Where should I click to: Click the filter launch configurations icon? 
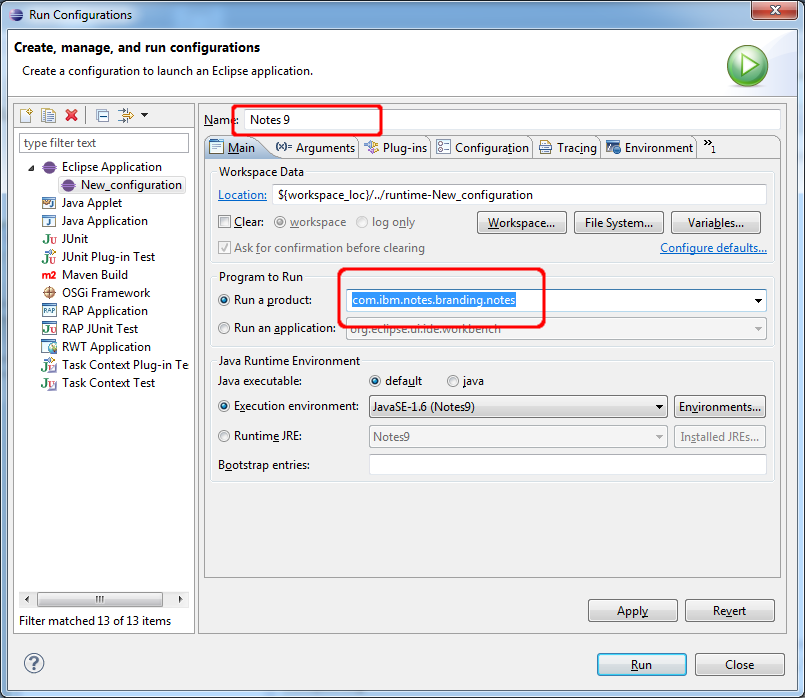tap(126, 116)
